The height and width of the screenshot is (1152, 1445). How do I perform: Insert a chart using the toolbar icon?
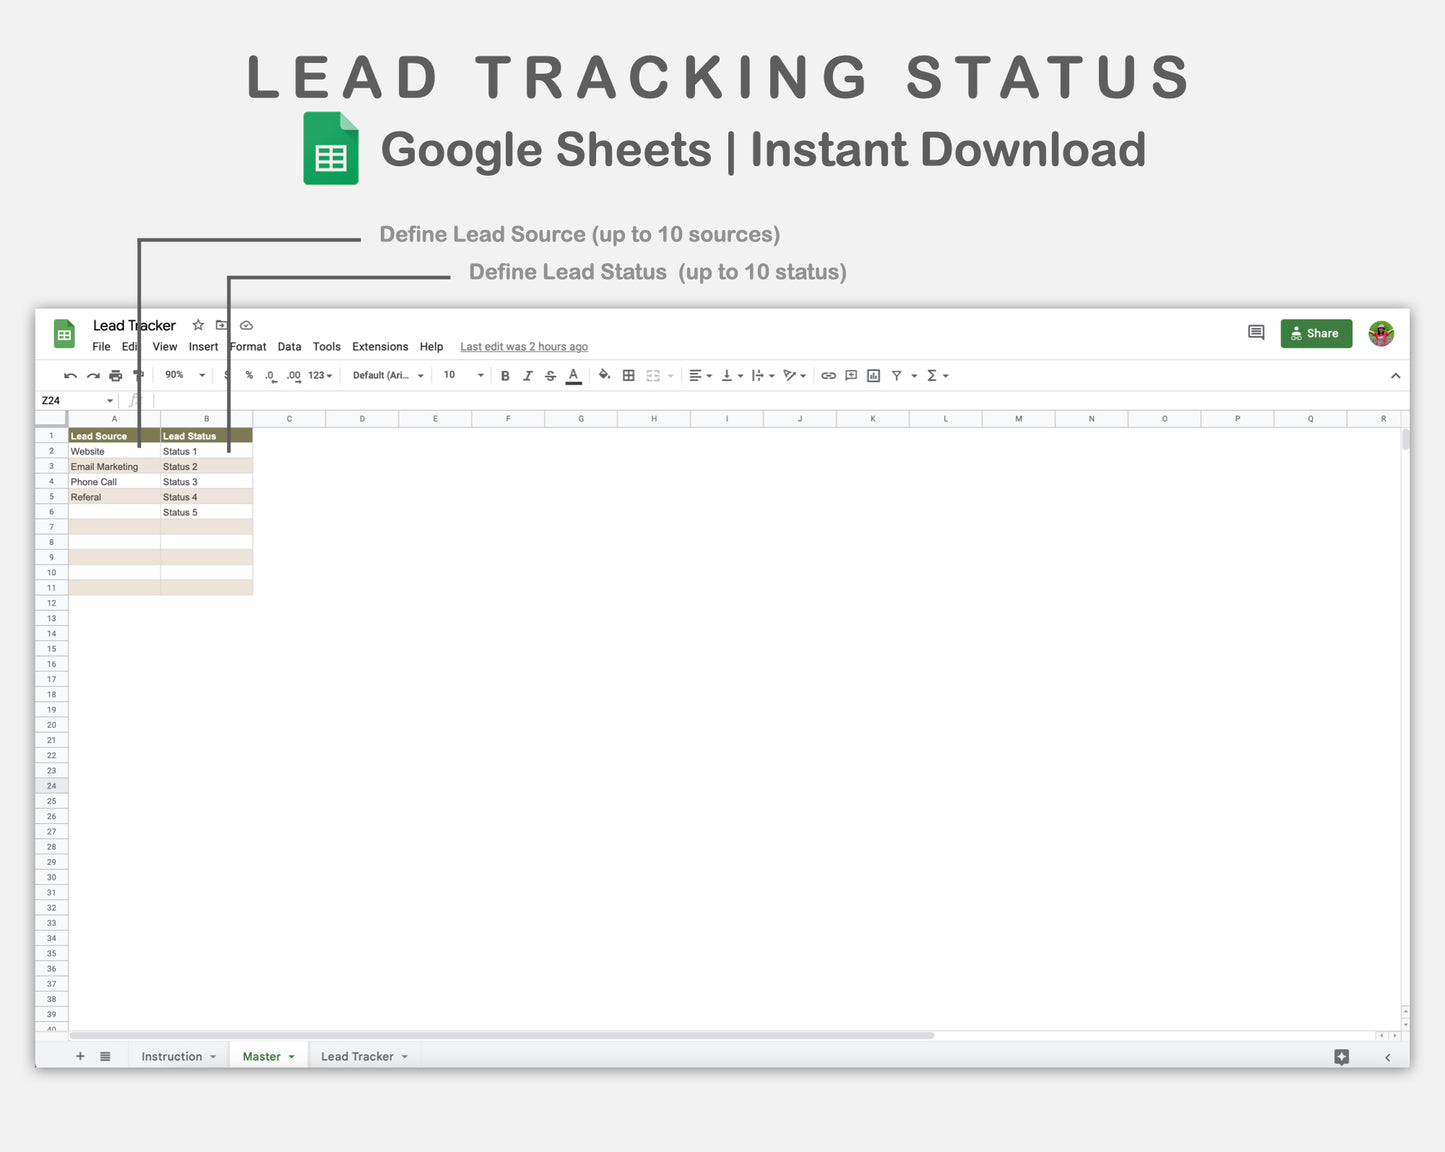pyautogui.click(x=873, y=375)
